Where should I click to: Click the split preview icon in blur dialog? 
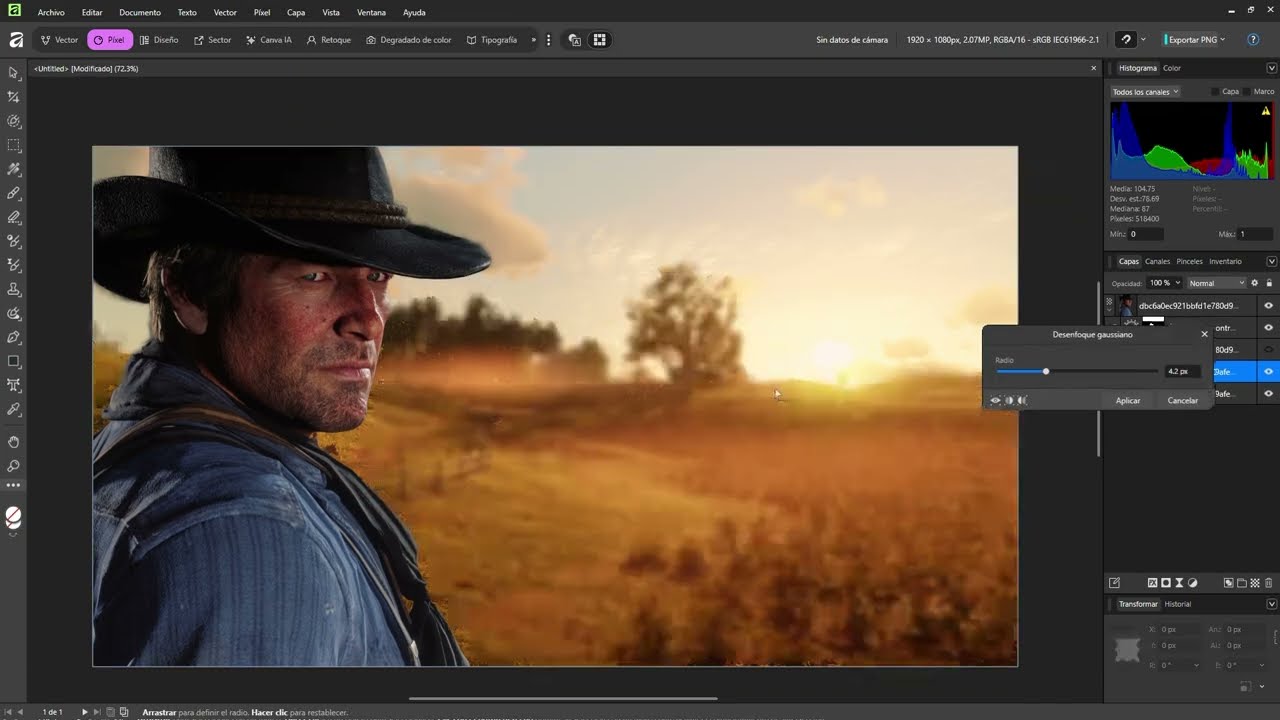1009,400
